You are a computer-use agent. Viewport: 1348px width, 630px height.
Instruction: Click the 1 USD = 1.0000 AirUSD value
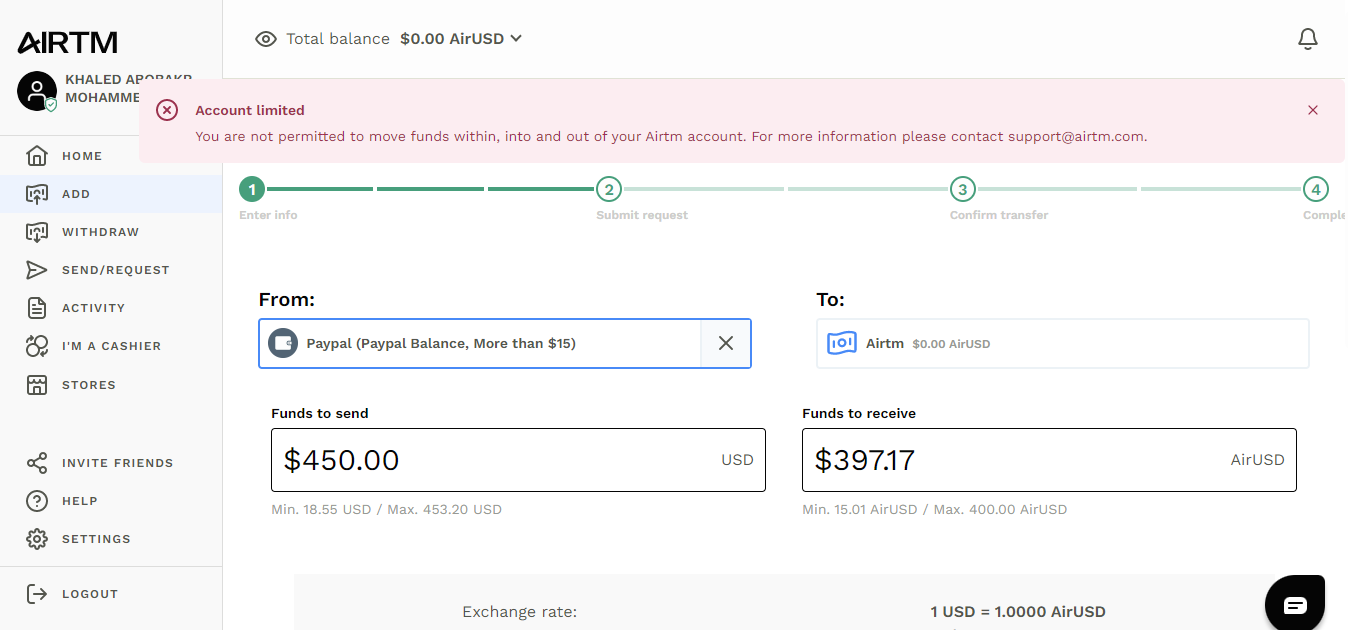(x=1018, y=612)
